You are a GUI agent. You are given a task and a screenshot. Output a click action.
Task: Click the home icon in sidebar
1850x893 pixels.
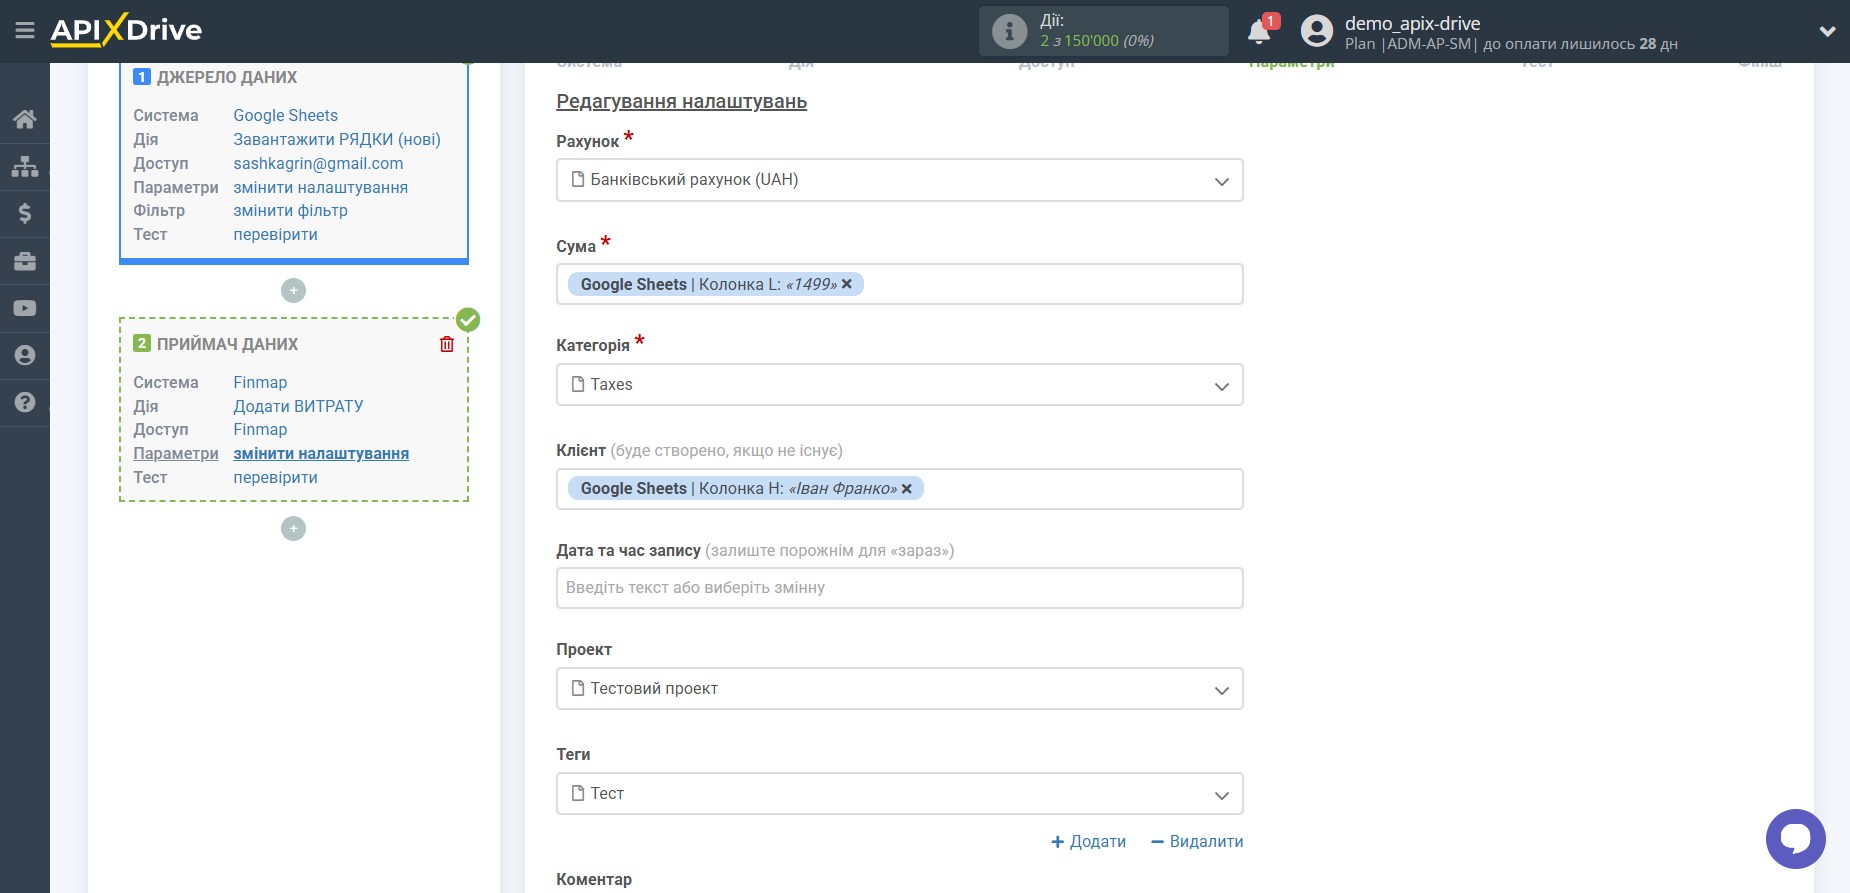pos(25,119)
